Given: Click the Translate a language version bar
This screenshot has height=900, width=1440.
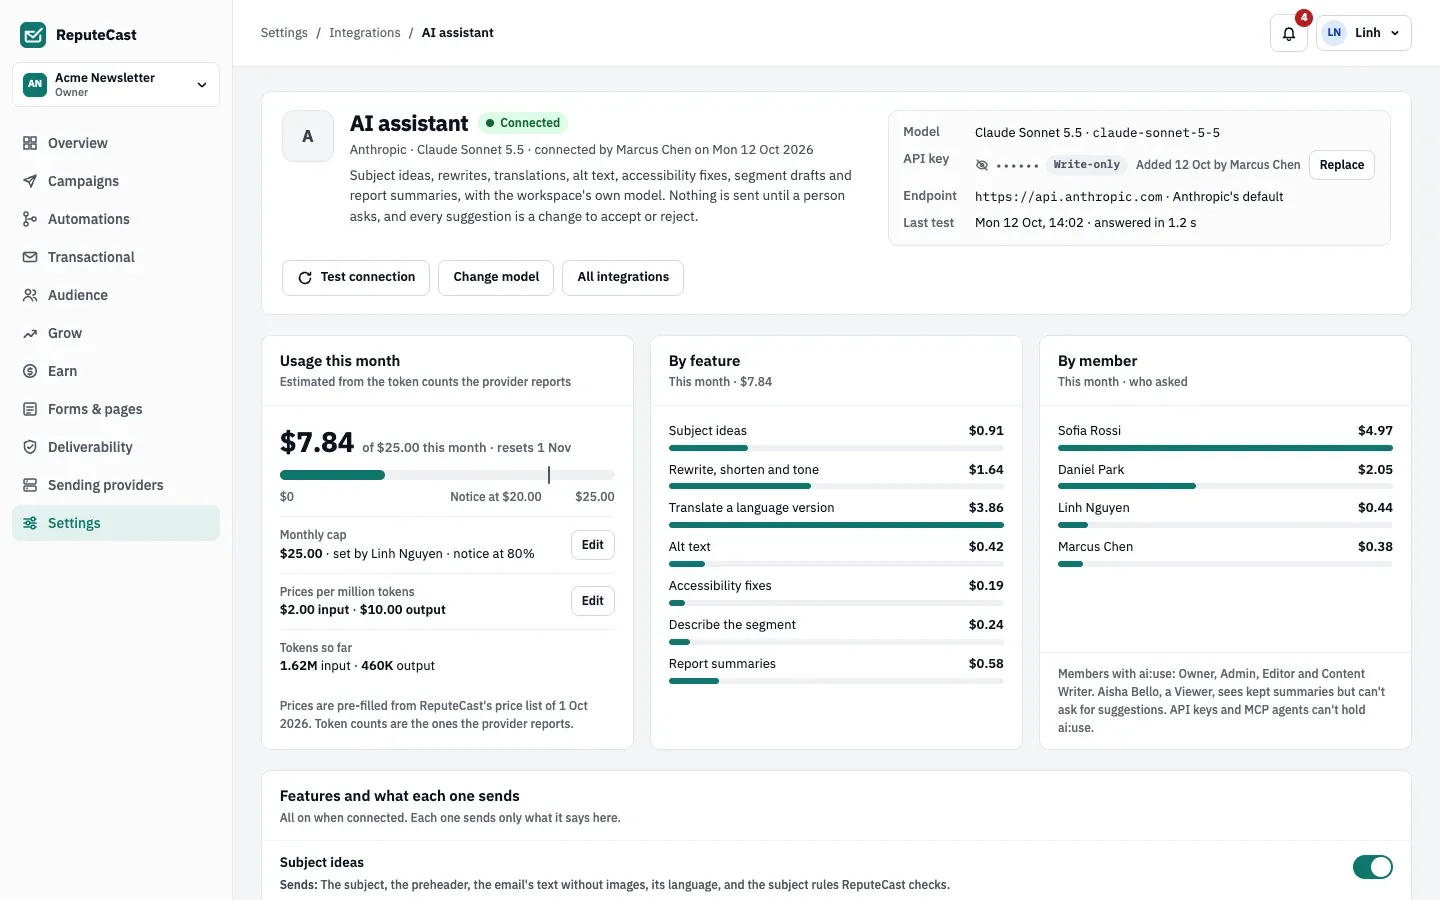Looking at the screenshot, I should pos(836,525).
